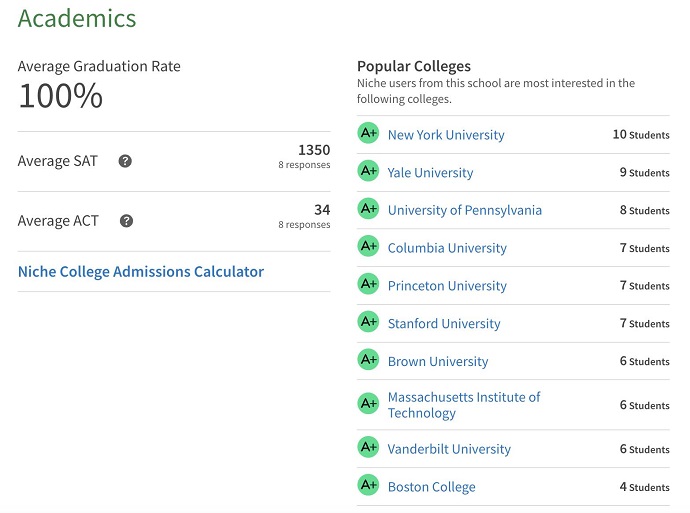Open the Niche College Admissions Calculator link
Screen dimensions: 690x513
pos(141,271)
